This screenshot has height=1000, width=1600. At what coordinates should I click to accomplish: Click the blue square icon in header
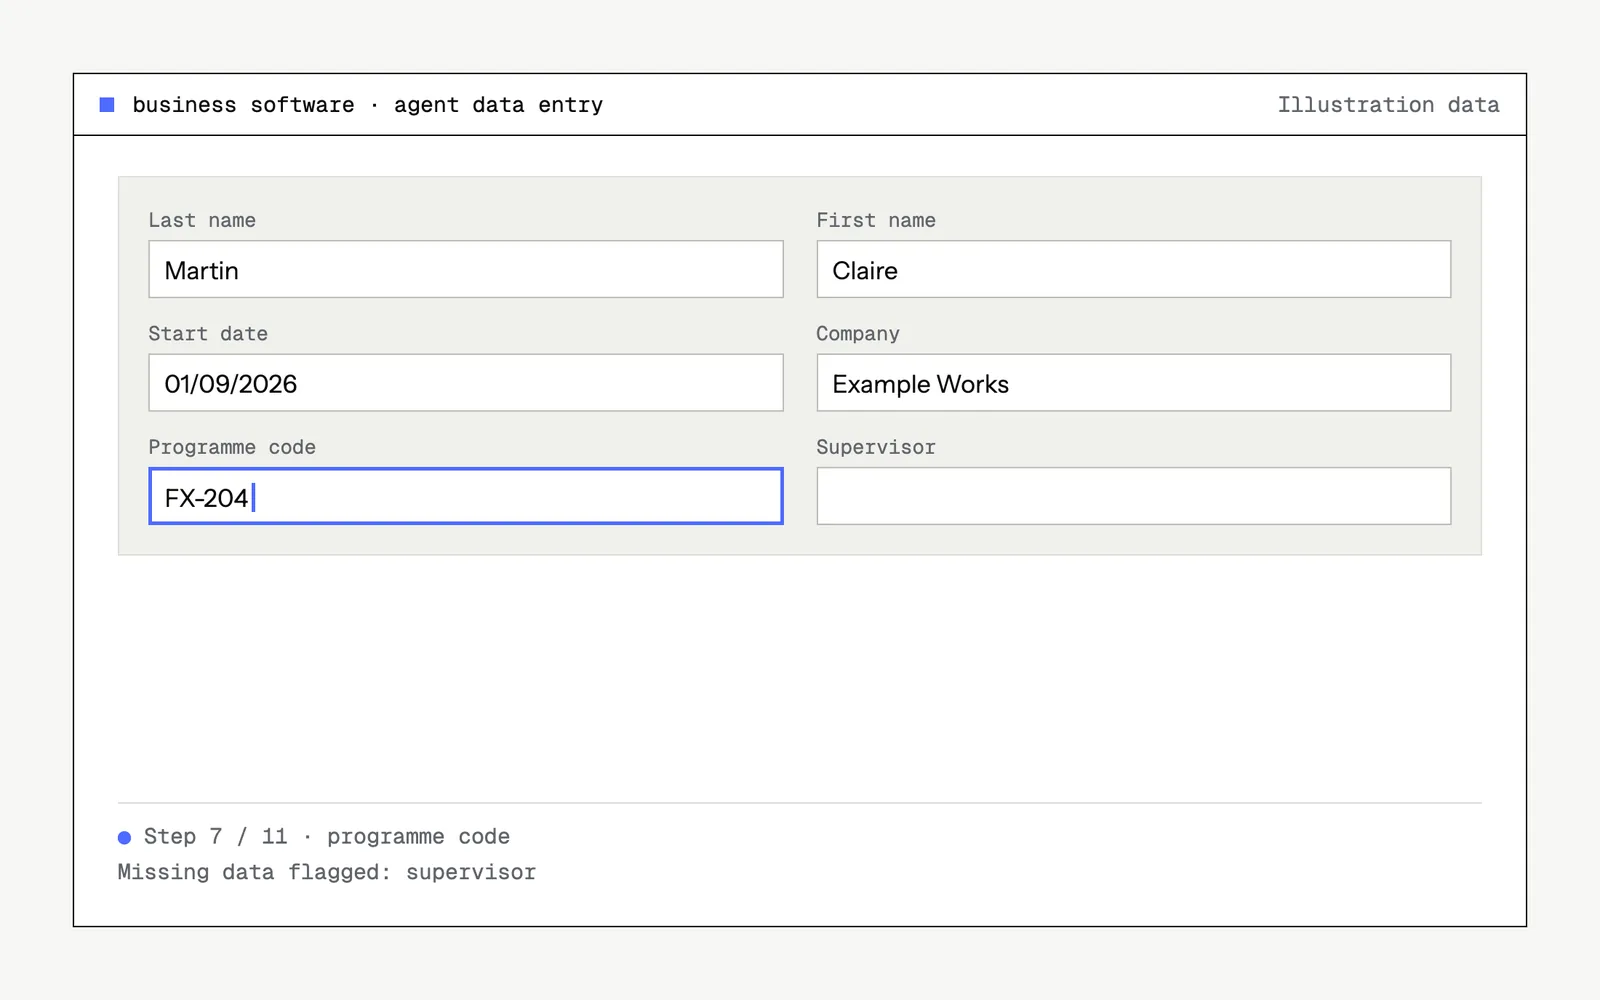click(x=107, y=105)
